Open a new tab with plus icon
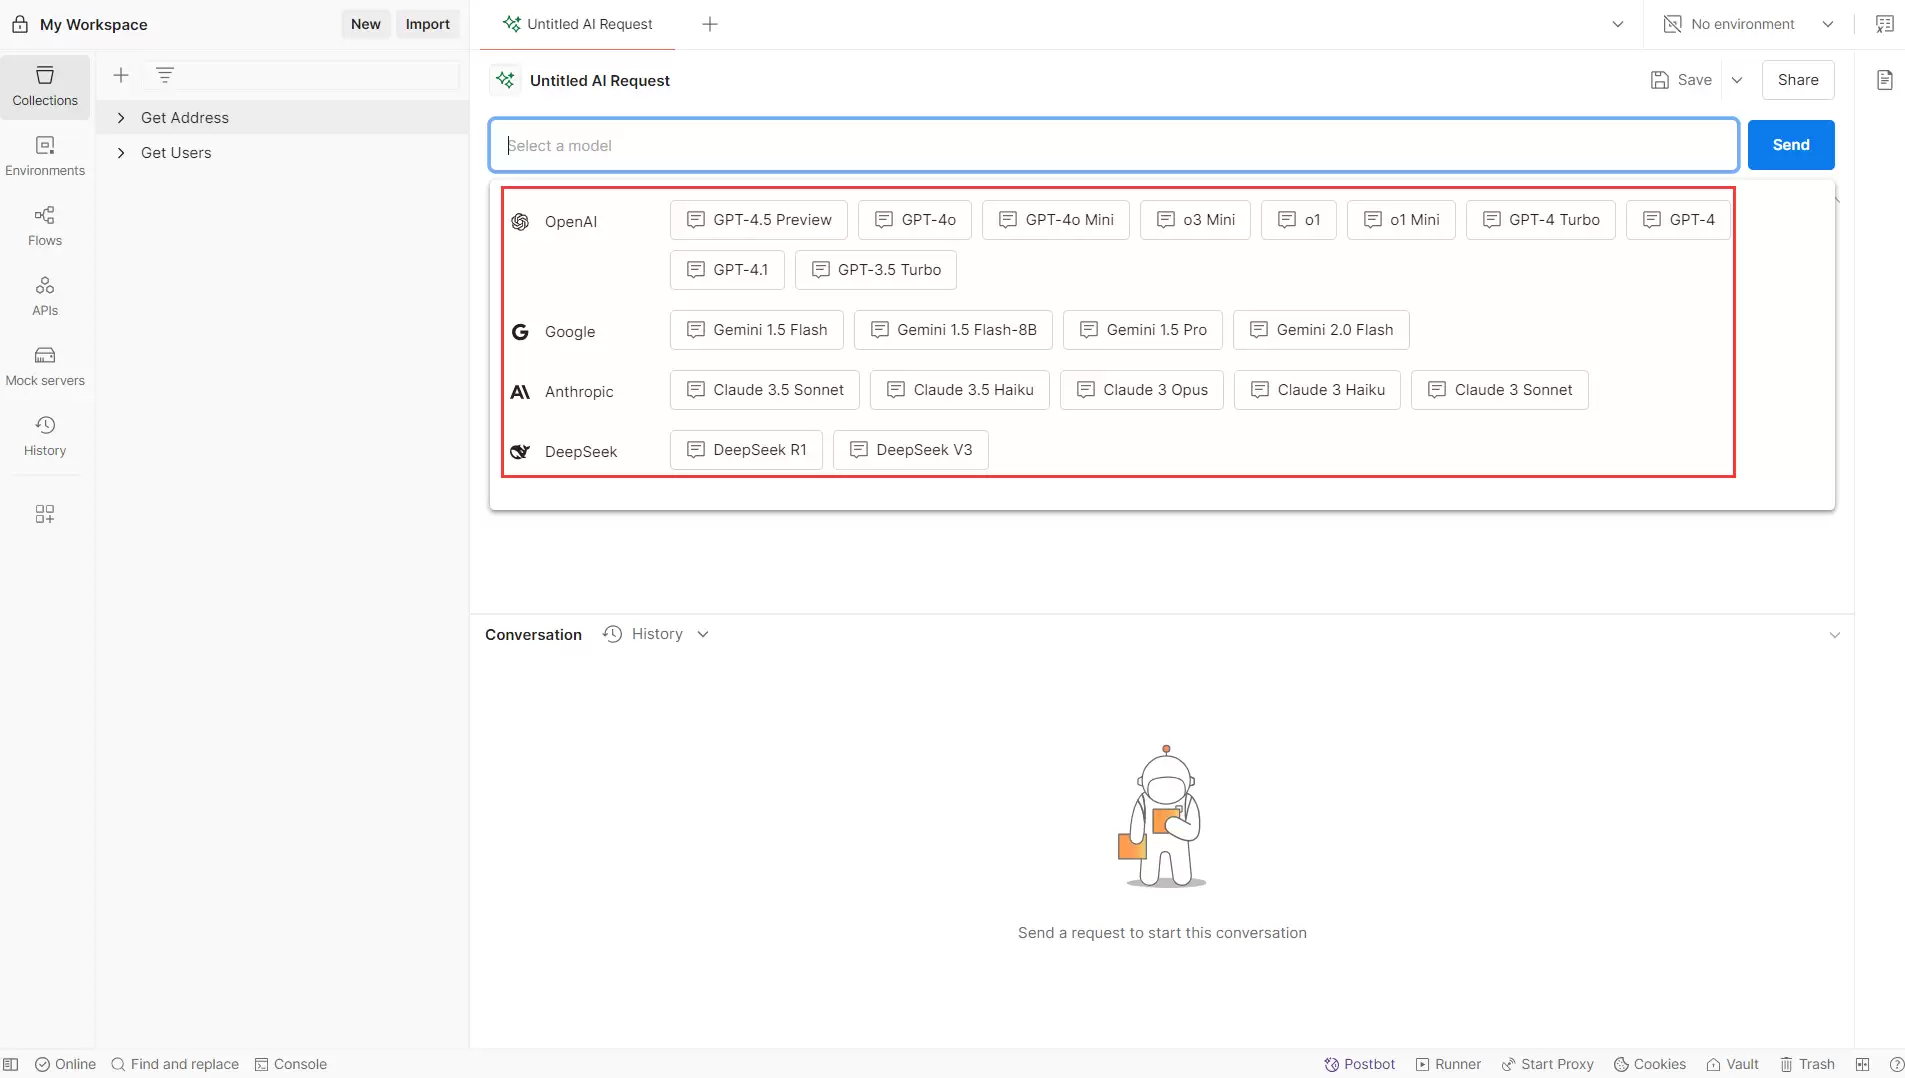The width and height of the screenshot is (1905, 1078). coord(710,24)
